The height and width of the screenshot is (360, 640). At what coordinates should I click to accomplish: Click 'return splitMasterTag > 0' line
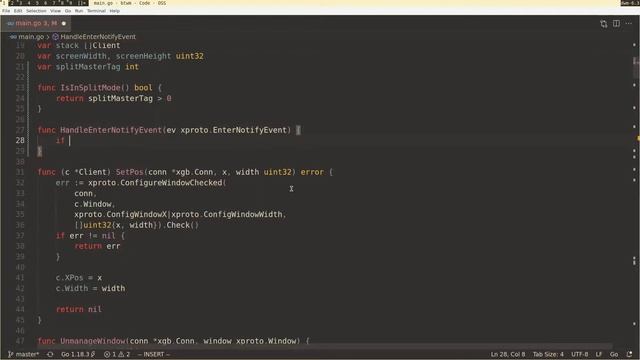pyautogui.click(x=113, y=98)
